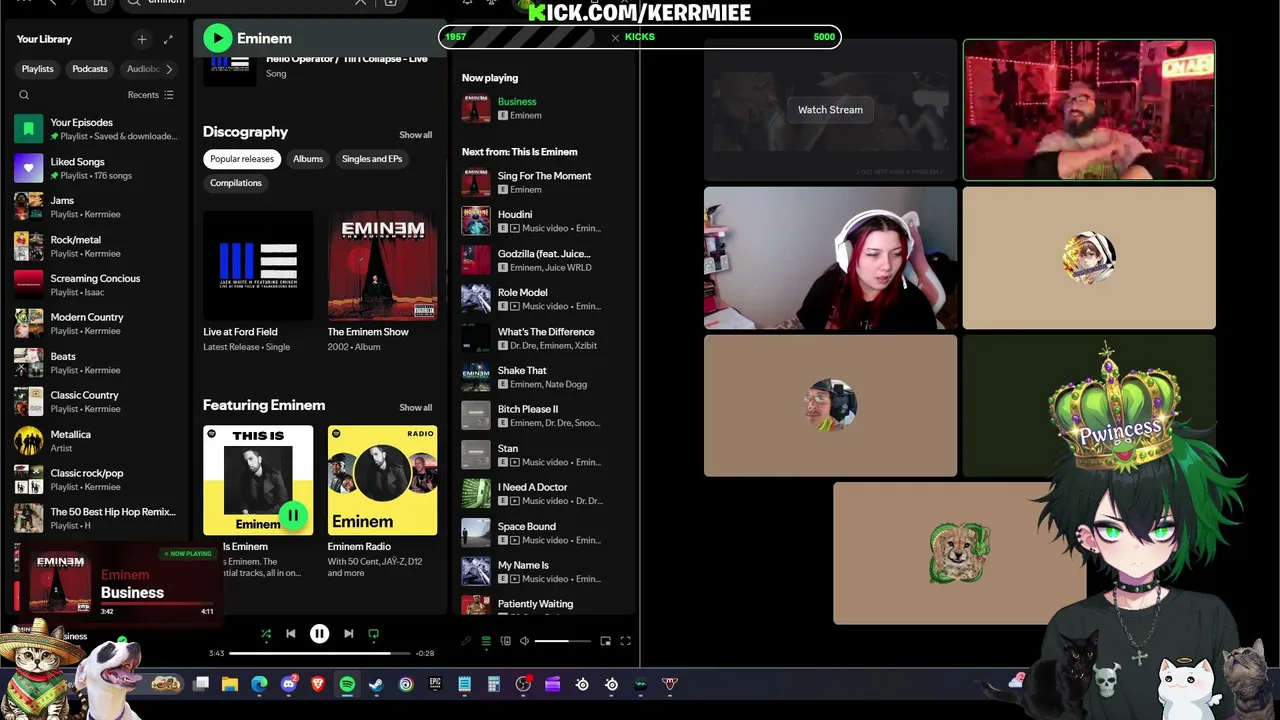The height and width of the screenshot is (720, 1280).
Task: Click Show all next to Featuring Eminem
Action: [x=416, y=408]
